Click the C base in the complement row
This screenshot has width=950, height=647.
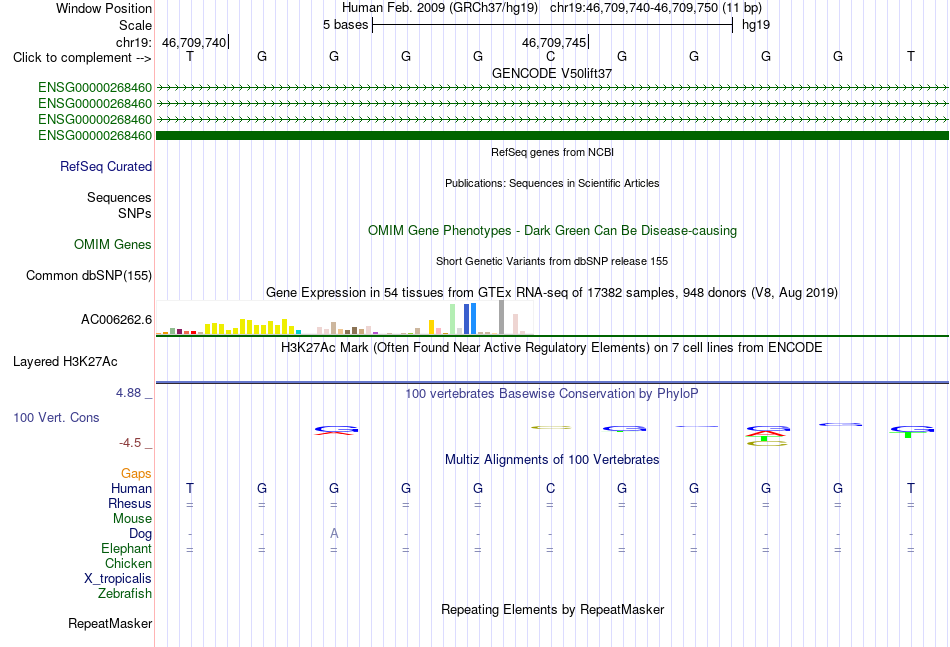550,56
